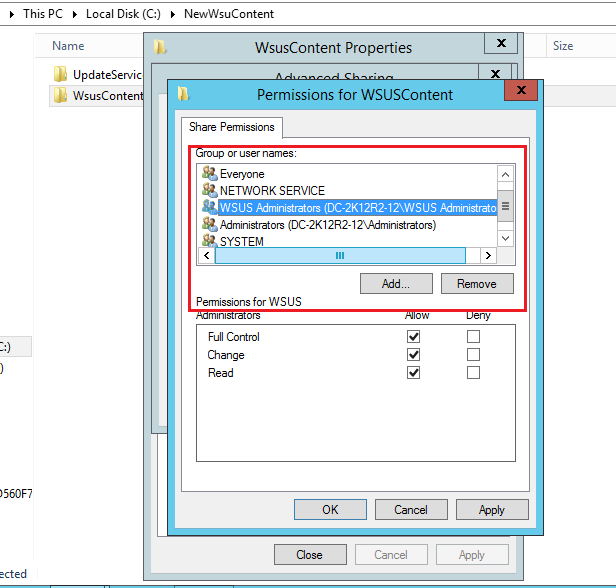Toggle the Allow Read checkbox
This screenshot has width=616, height=588.
click(x=413, y=372)
